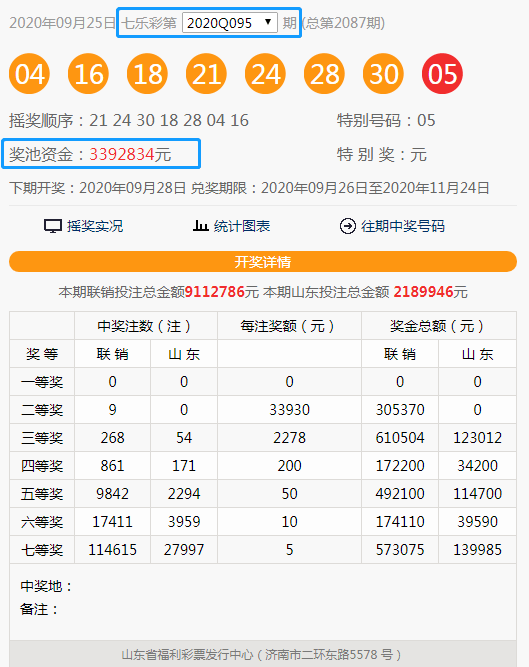The height and width of the screenshot is (667, 529).
Task: Open the 往期中奖号码 link
Action: point(403,226)
